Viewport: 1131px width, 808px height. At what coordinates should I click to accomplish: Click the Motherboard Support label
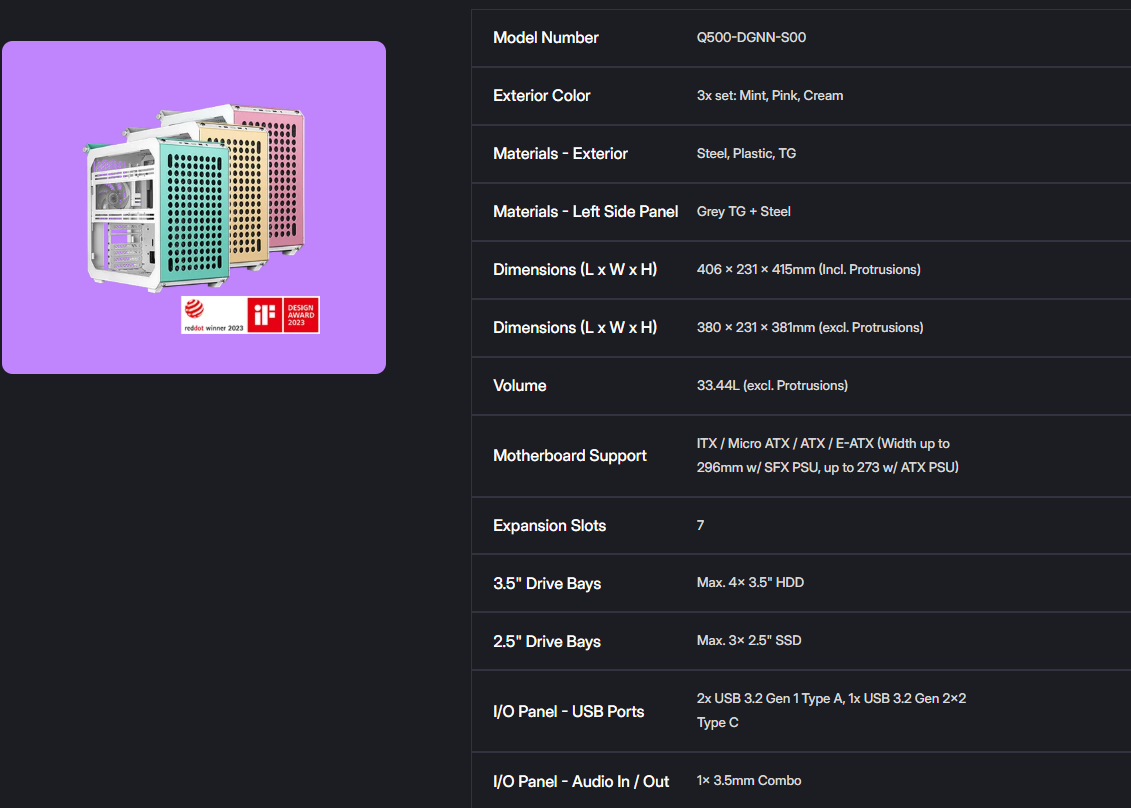pos(570,456)
